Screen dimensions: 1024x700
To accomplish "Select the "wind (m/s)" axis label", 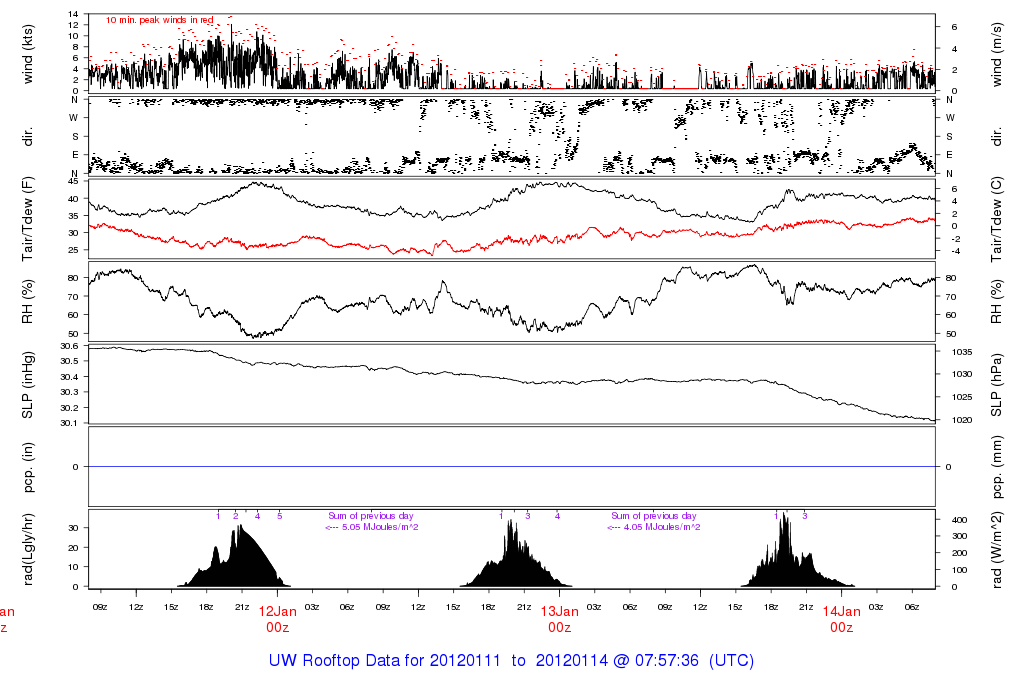I will pos(997,54).
